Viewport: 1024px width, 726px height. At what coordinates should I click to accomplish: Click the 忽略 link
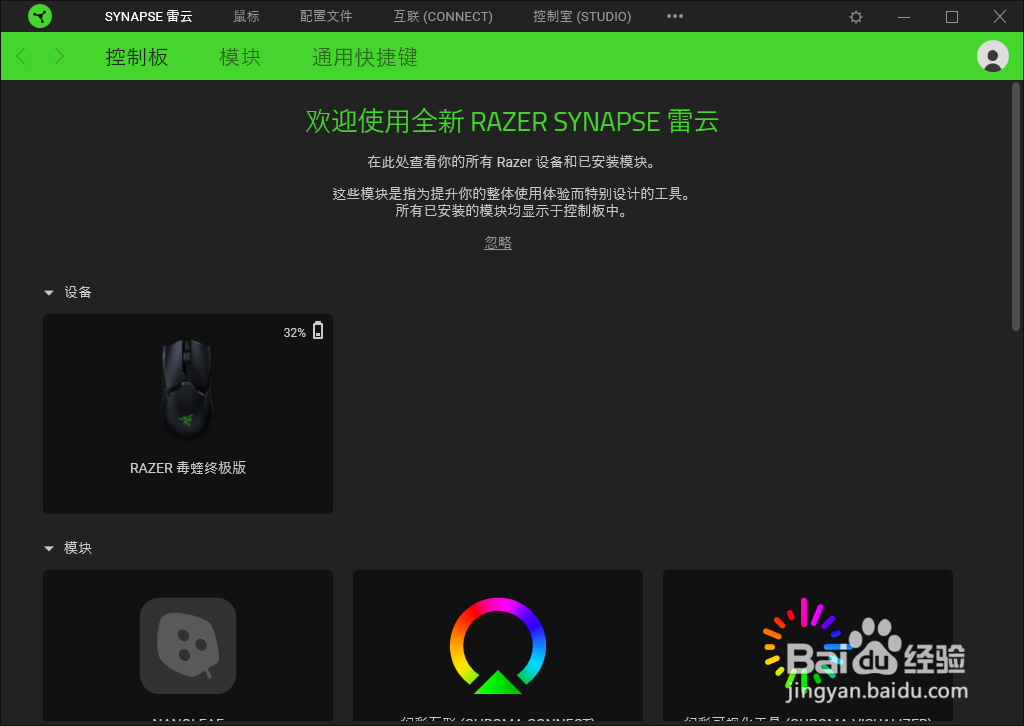(x=498, y=243)
